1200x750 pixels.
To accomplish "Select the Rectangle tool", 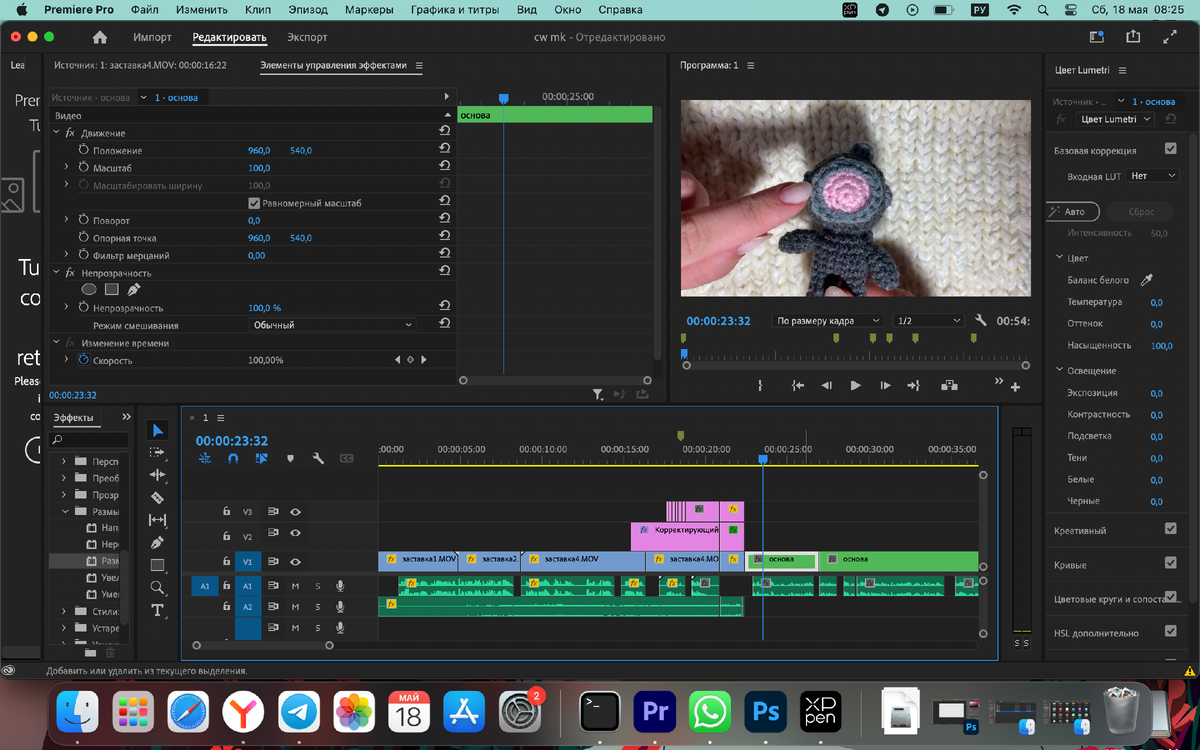I will point(157,565).
